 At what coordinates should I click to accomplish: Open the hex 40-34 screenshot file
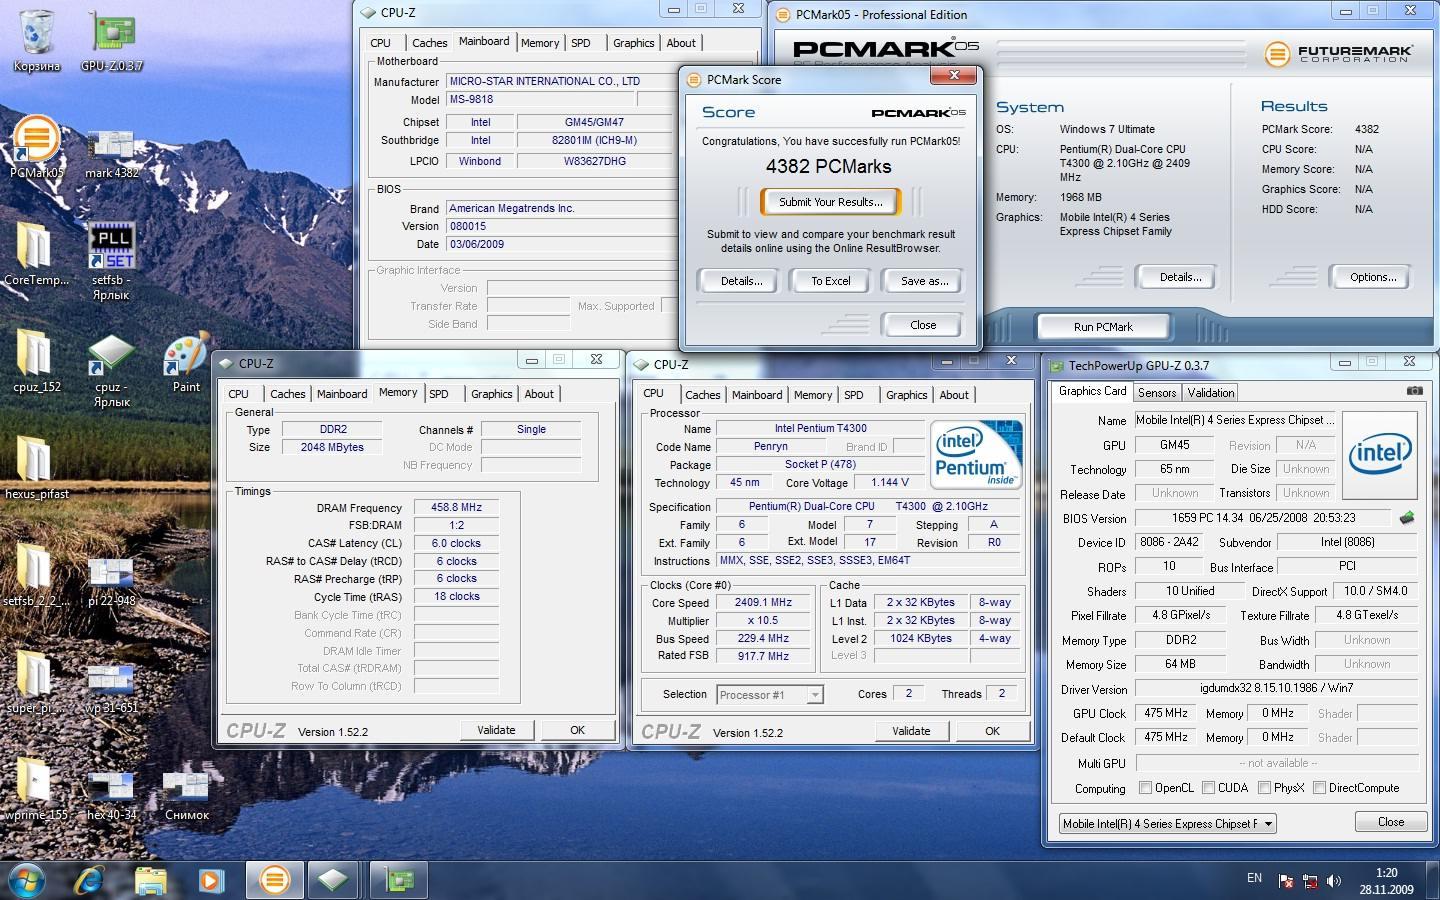coord(112,796)
